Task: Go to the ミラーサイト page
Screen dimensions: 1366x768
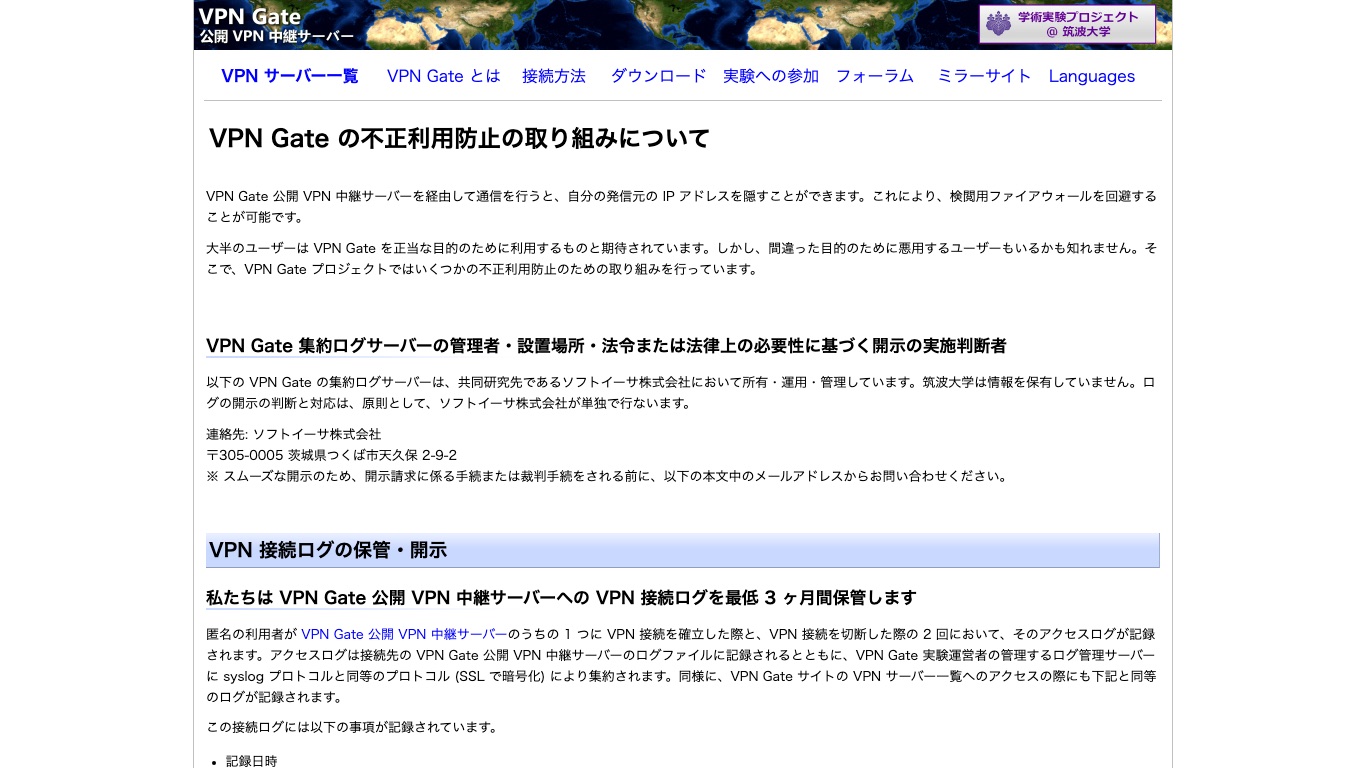Action: 984,76
